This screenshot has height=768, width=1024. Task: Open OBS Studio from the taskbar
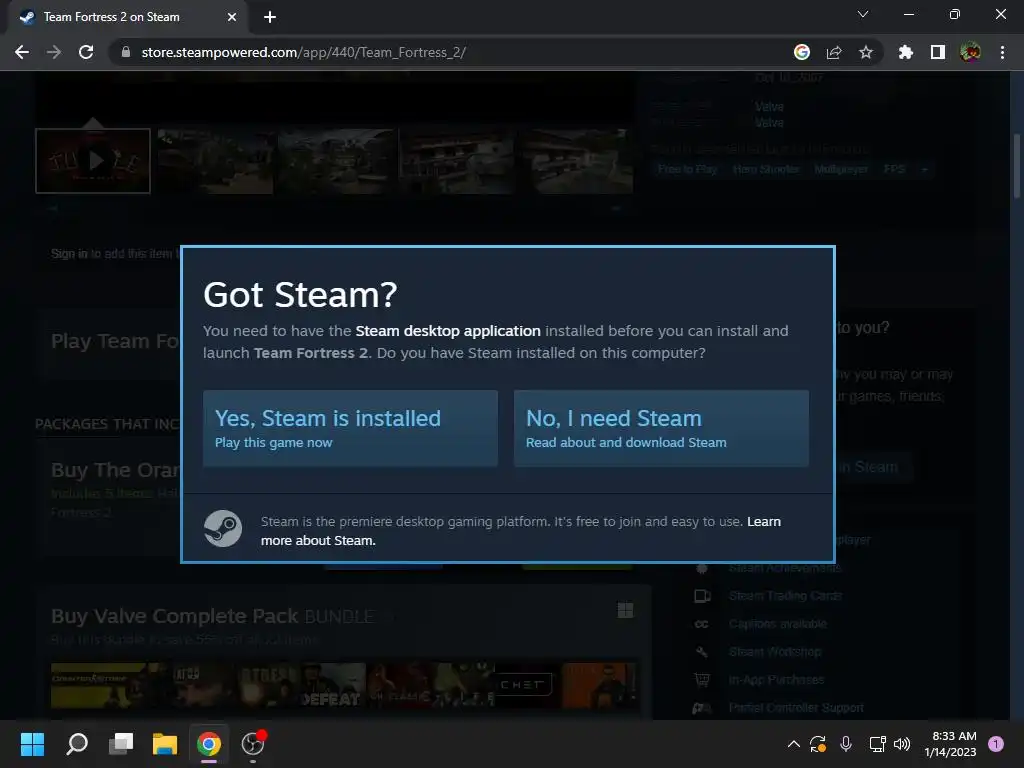coord(253,744)
